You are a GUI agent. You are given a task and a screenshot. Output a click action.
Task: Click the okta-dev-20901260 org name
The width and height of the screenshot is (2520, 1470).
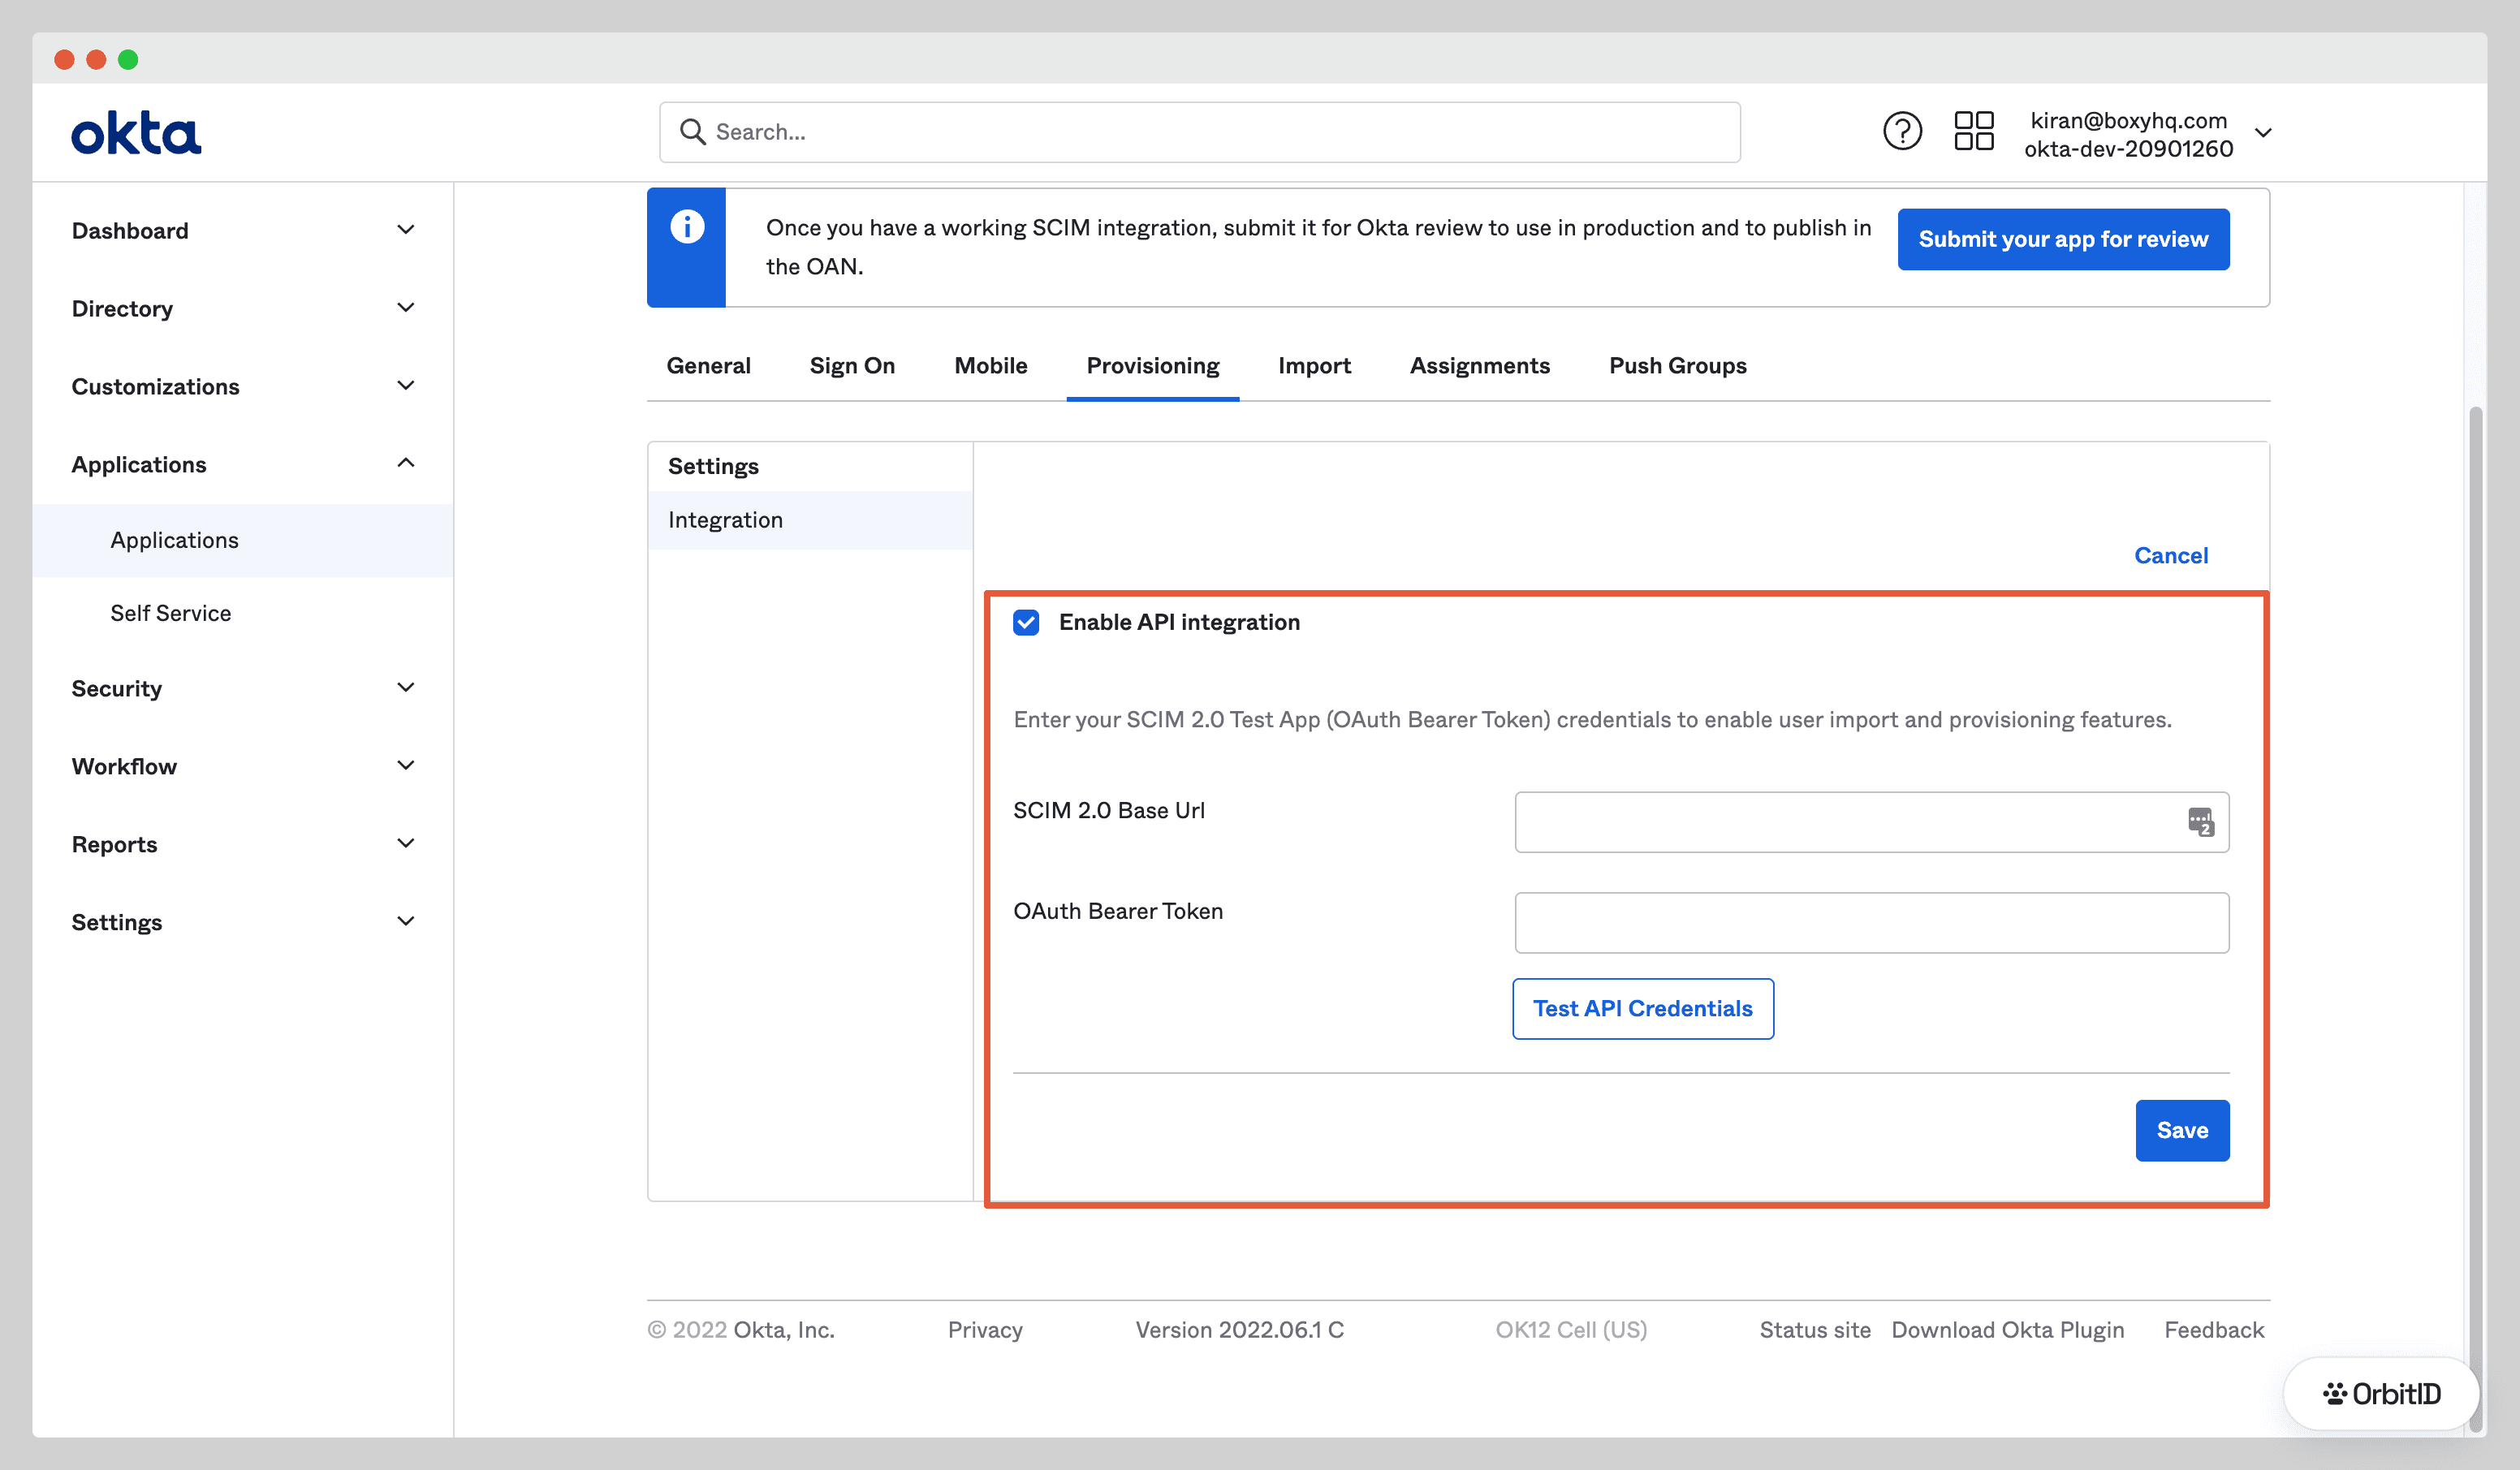(2128, 149)
